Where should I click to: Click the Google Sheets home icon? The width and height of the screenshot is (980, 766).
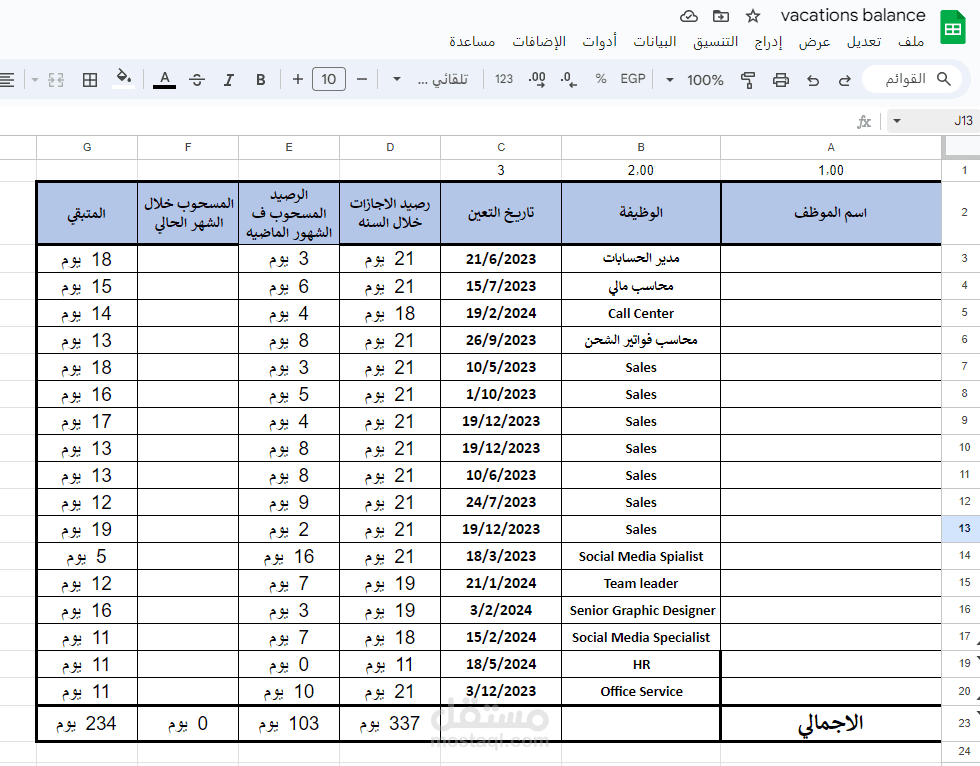[x=952, y=27]
